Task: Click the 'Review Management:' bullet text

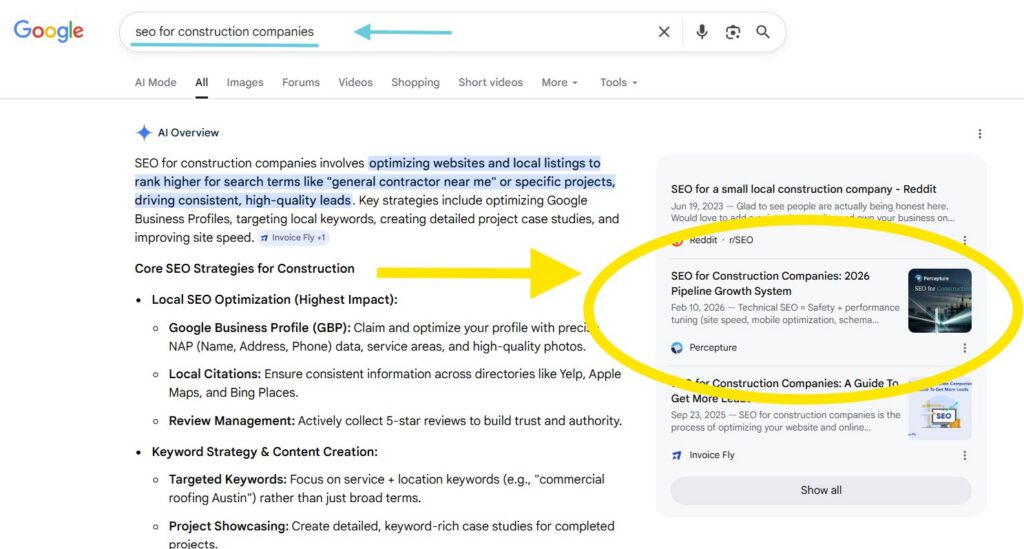Action: click(x=232, y=421)
